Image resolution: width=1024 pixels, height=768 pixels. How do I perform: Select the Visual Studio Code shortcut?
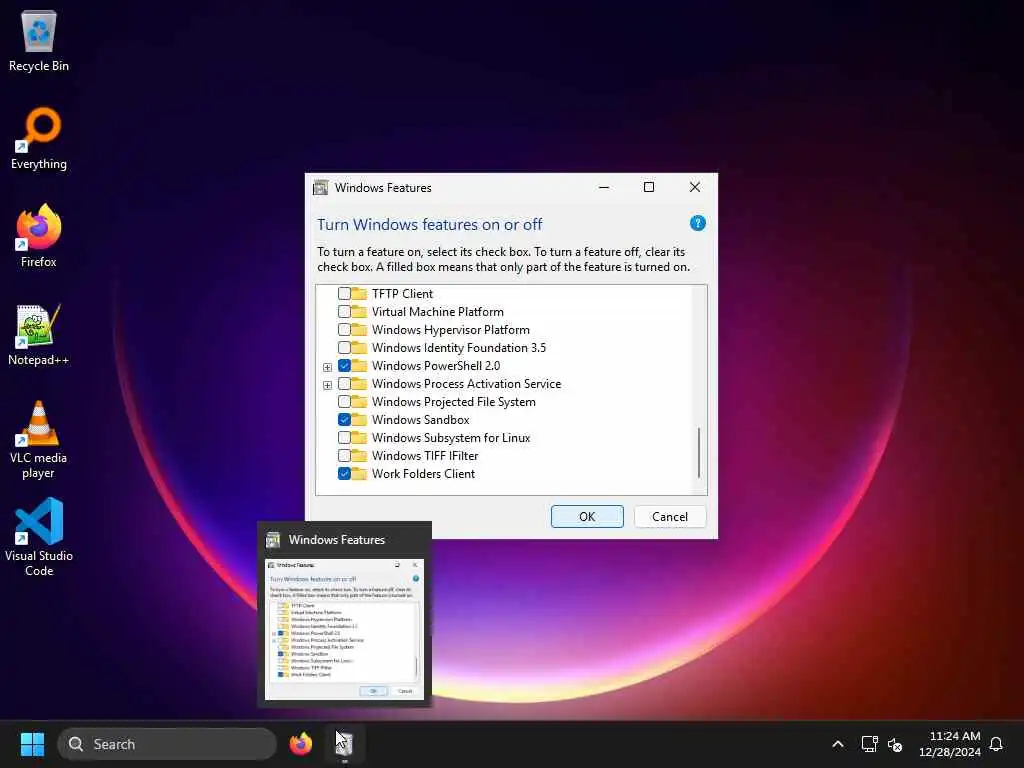pos(39,537)
